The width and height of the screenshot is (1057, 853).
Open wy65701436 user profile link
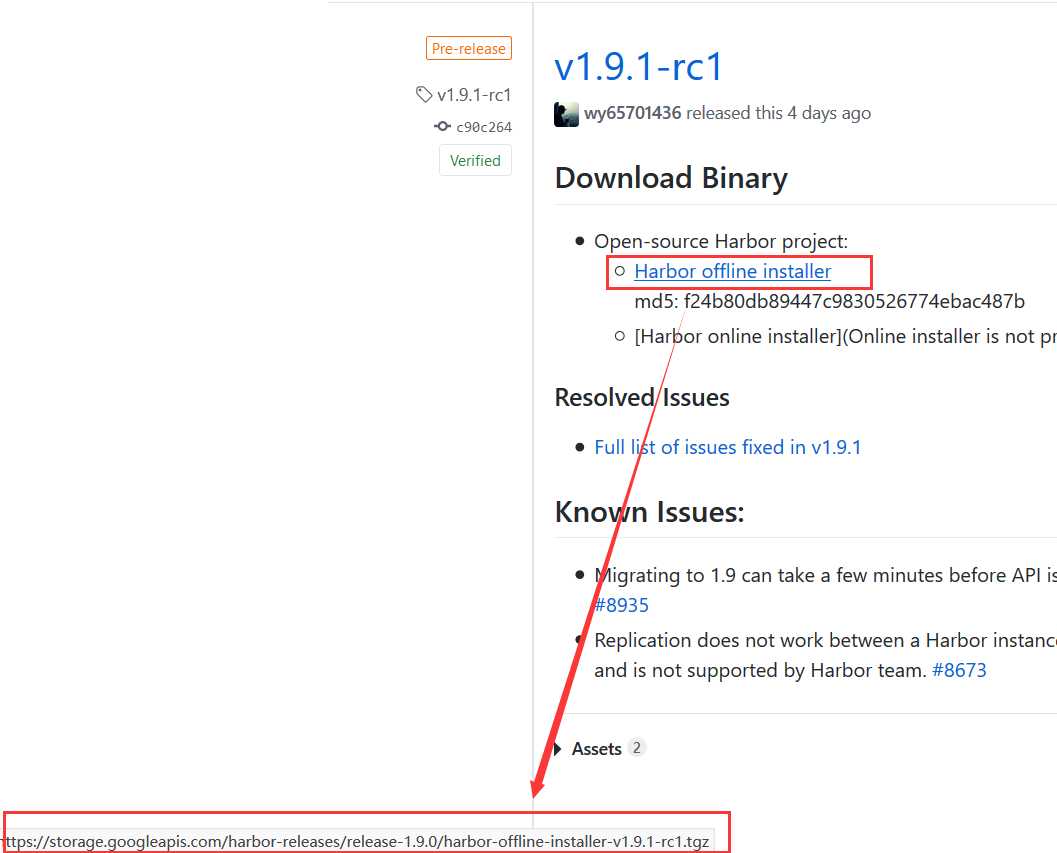(632, 113)
